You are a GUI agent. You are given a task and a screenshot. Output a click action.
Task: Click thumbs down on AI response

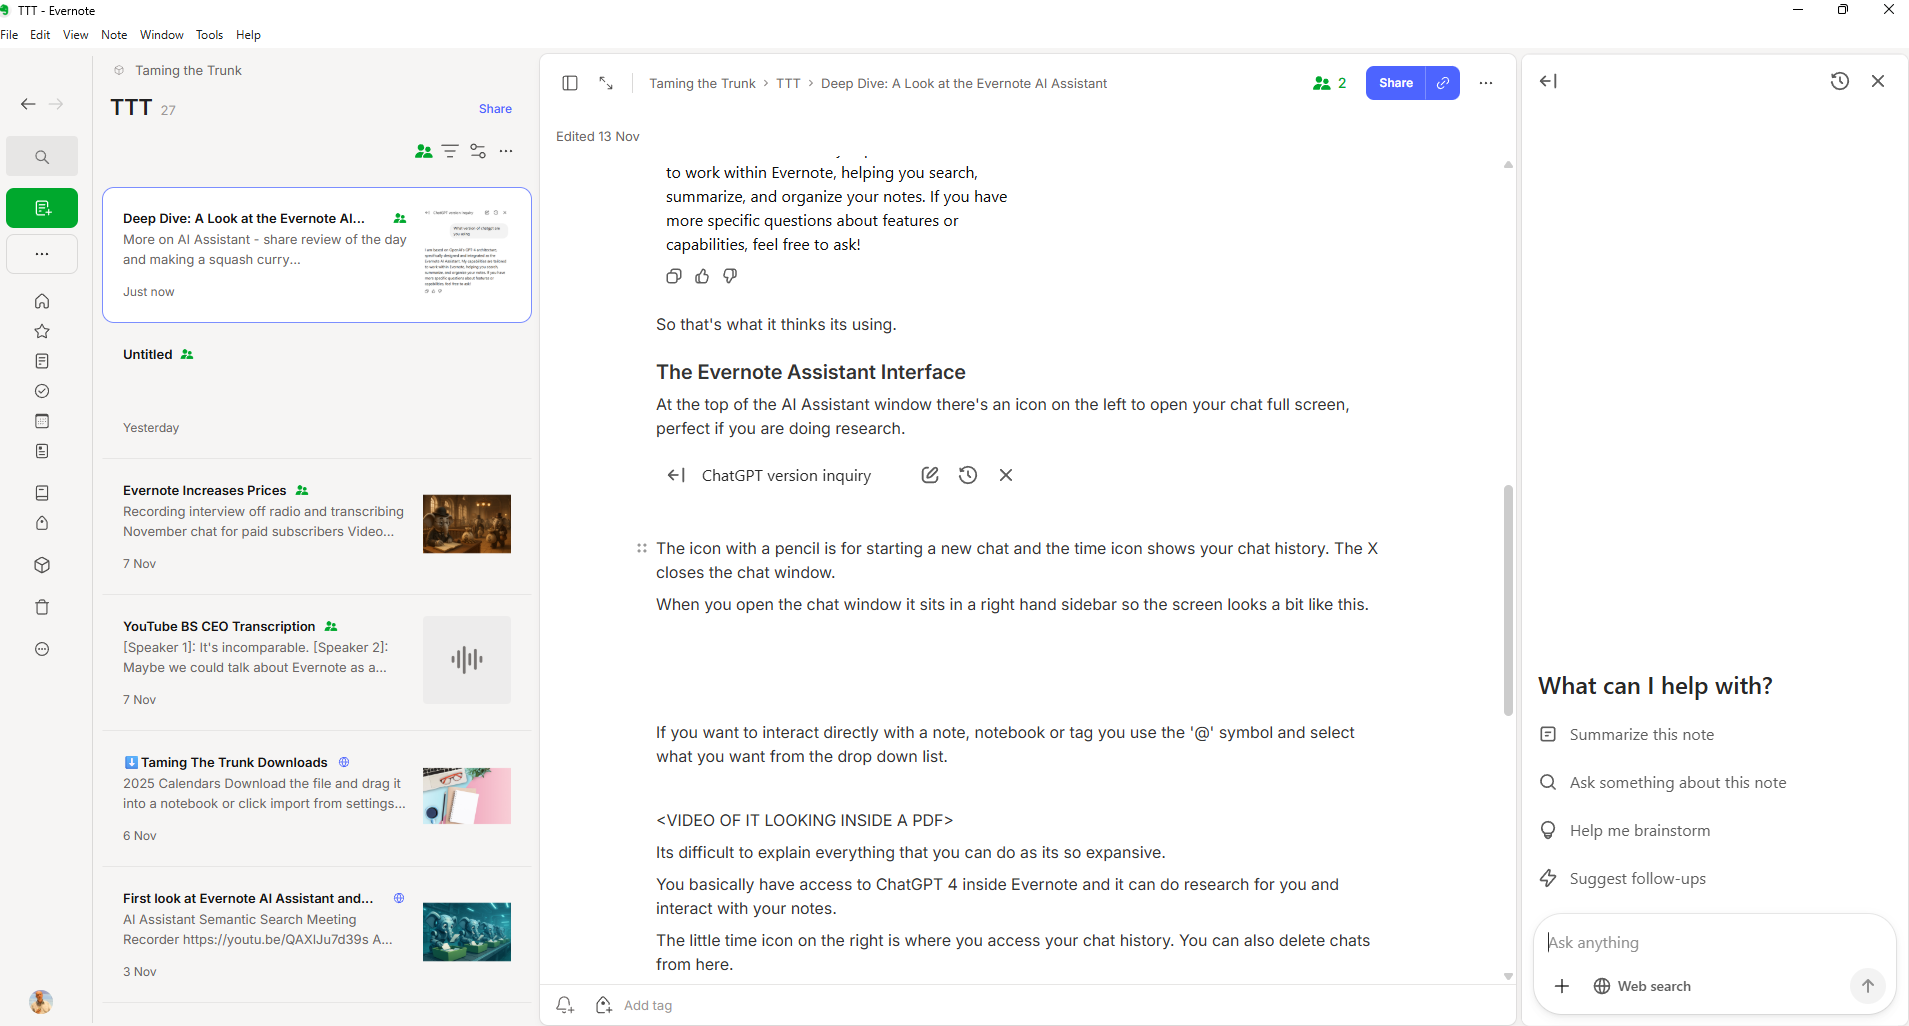(x=730, y=276)
